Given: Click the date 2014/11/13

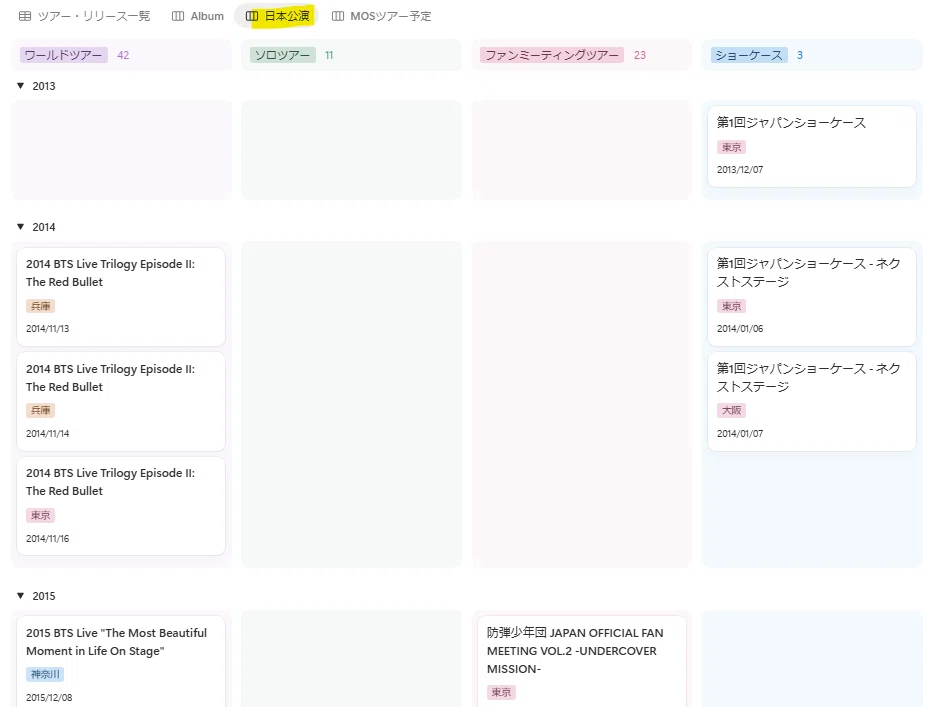Looking at the screenshot, I should [x=47, y=329].
